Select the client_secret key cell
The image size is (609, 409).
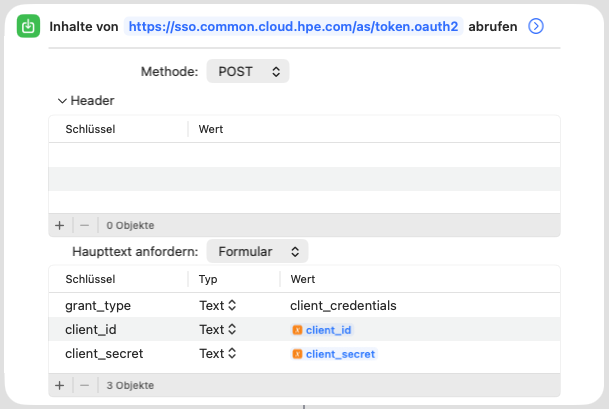[x=104, y=353]
